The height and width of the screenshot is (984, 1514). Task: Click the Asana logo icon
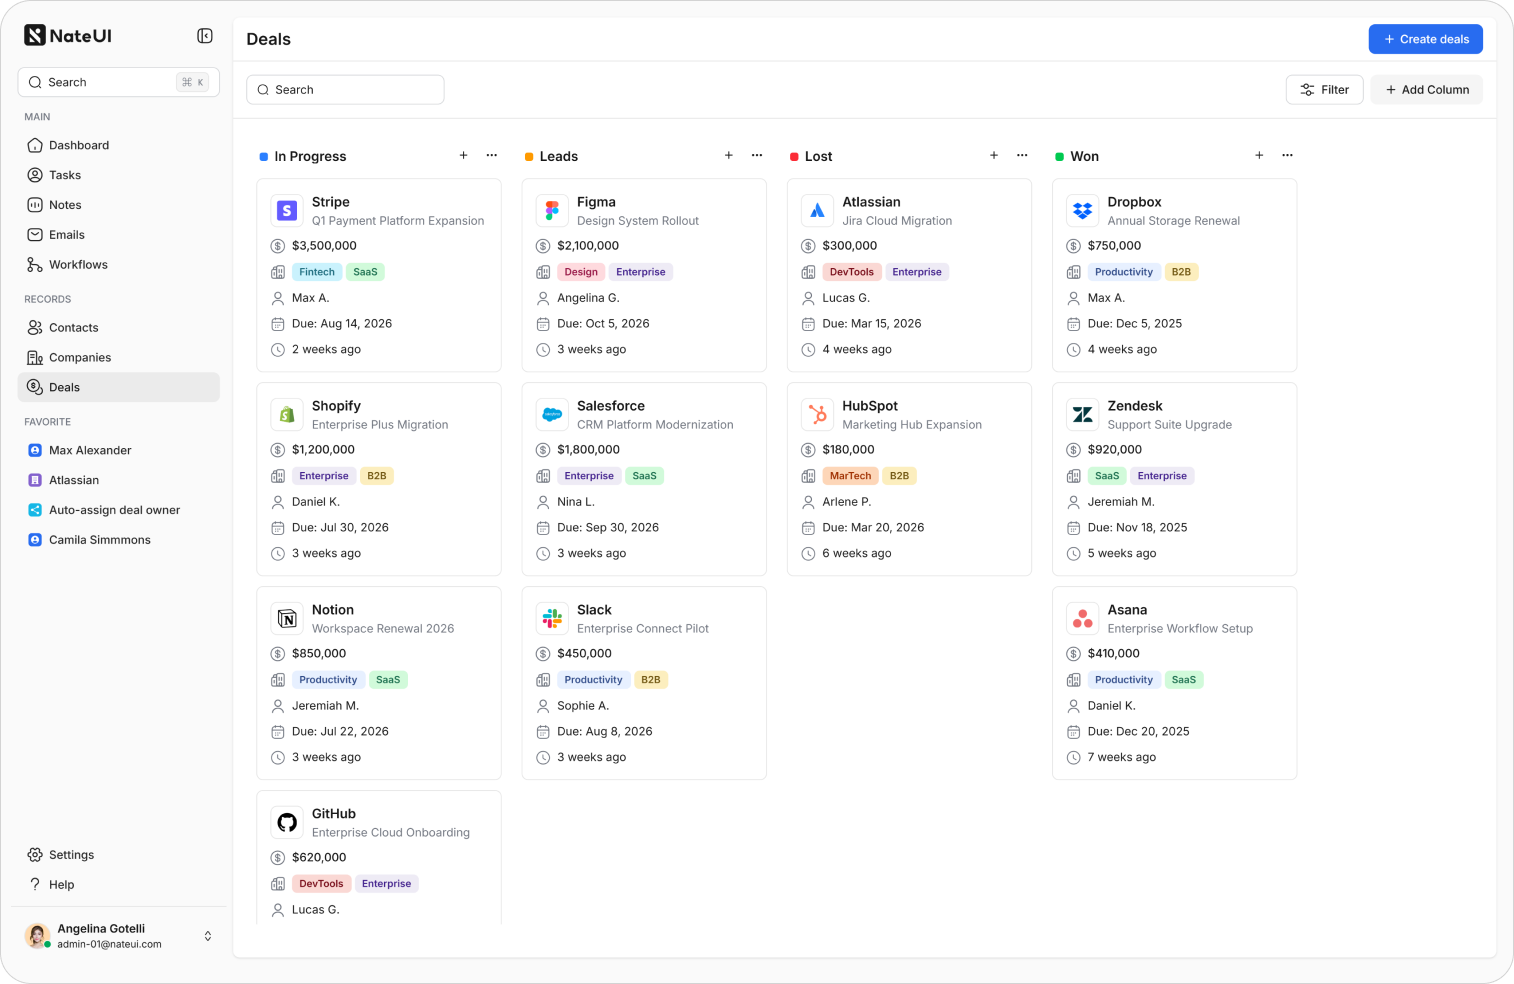pyautogui.click(x=1082, y=619)
